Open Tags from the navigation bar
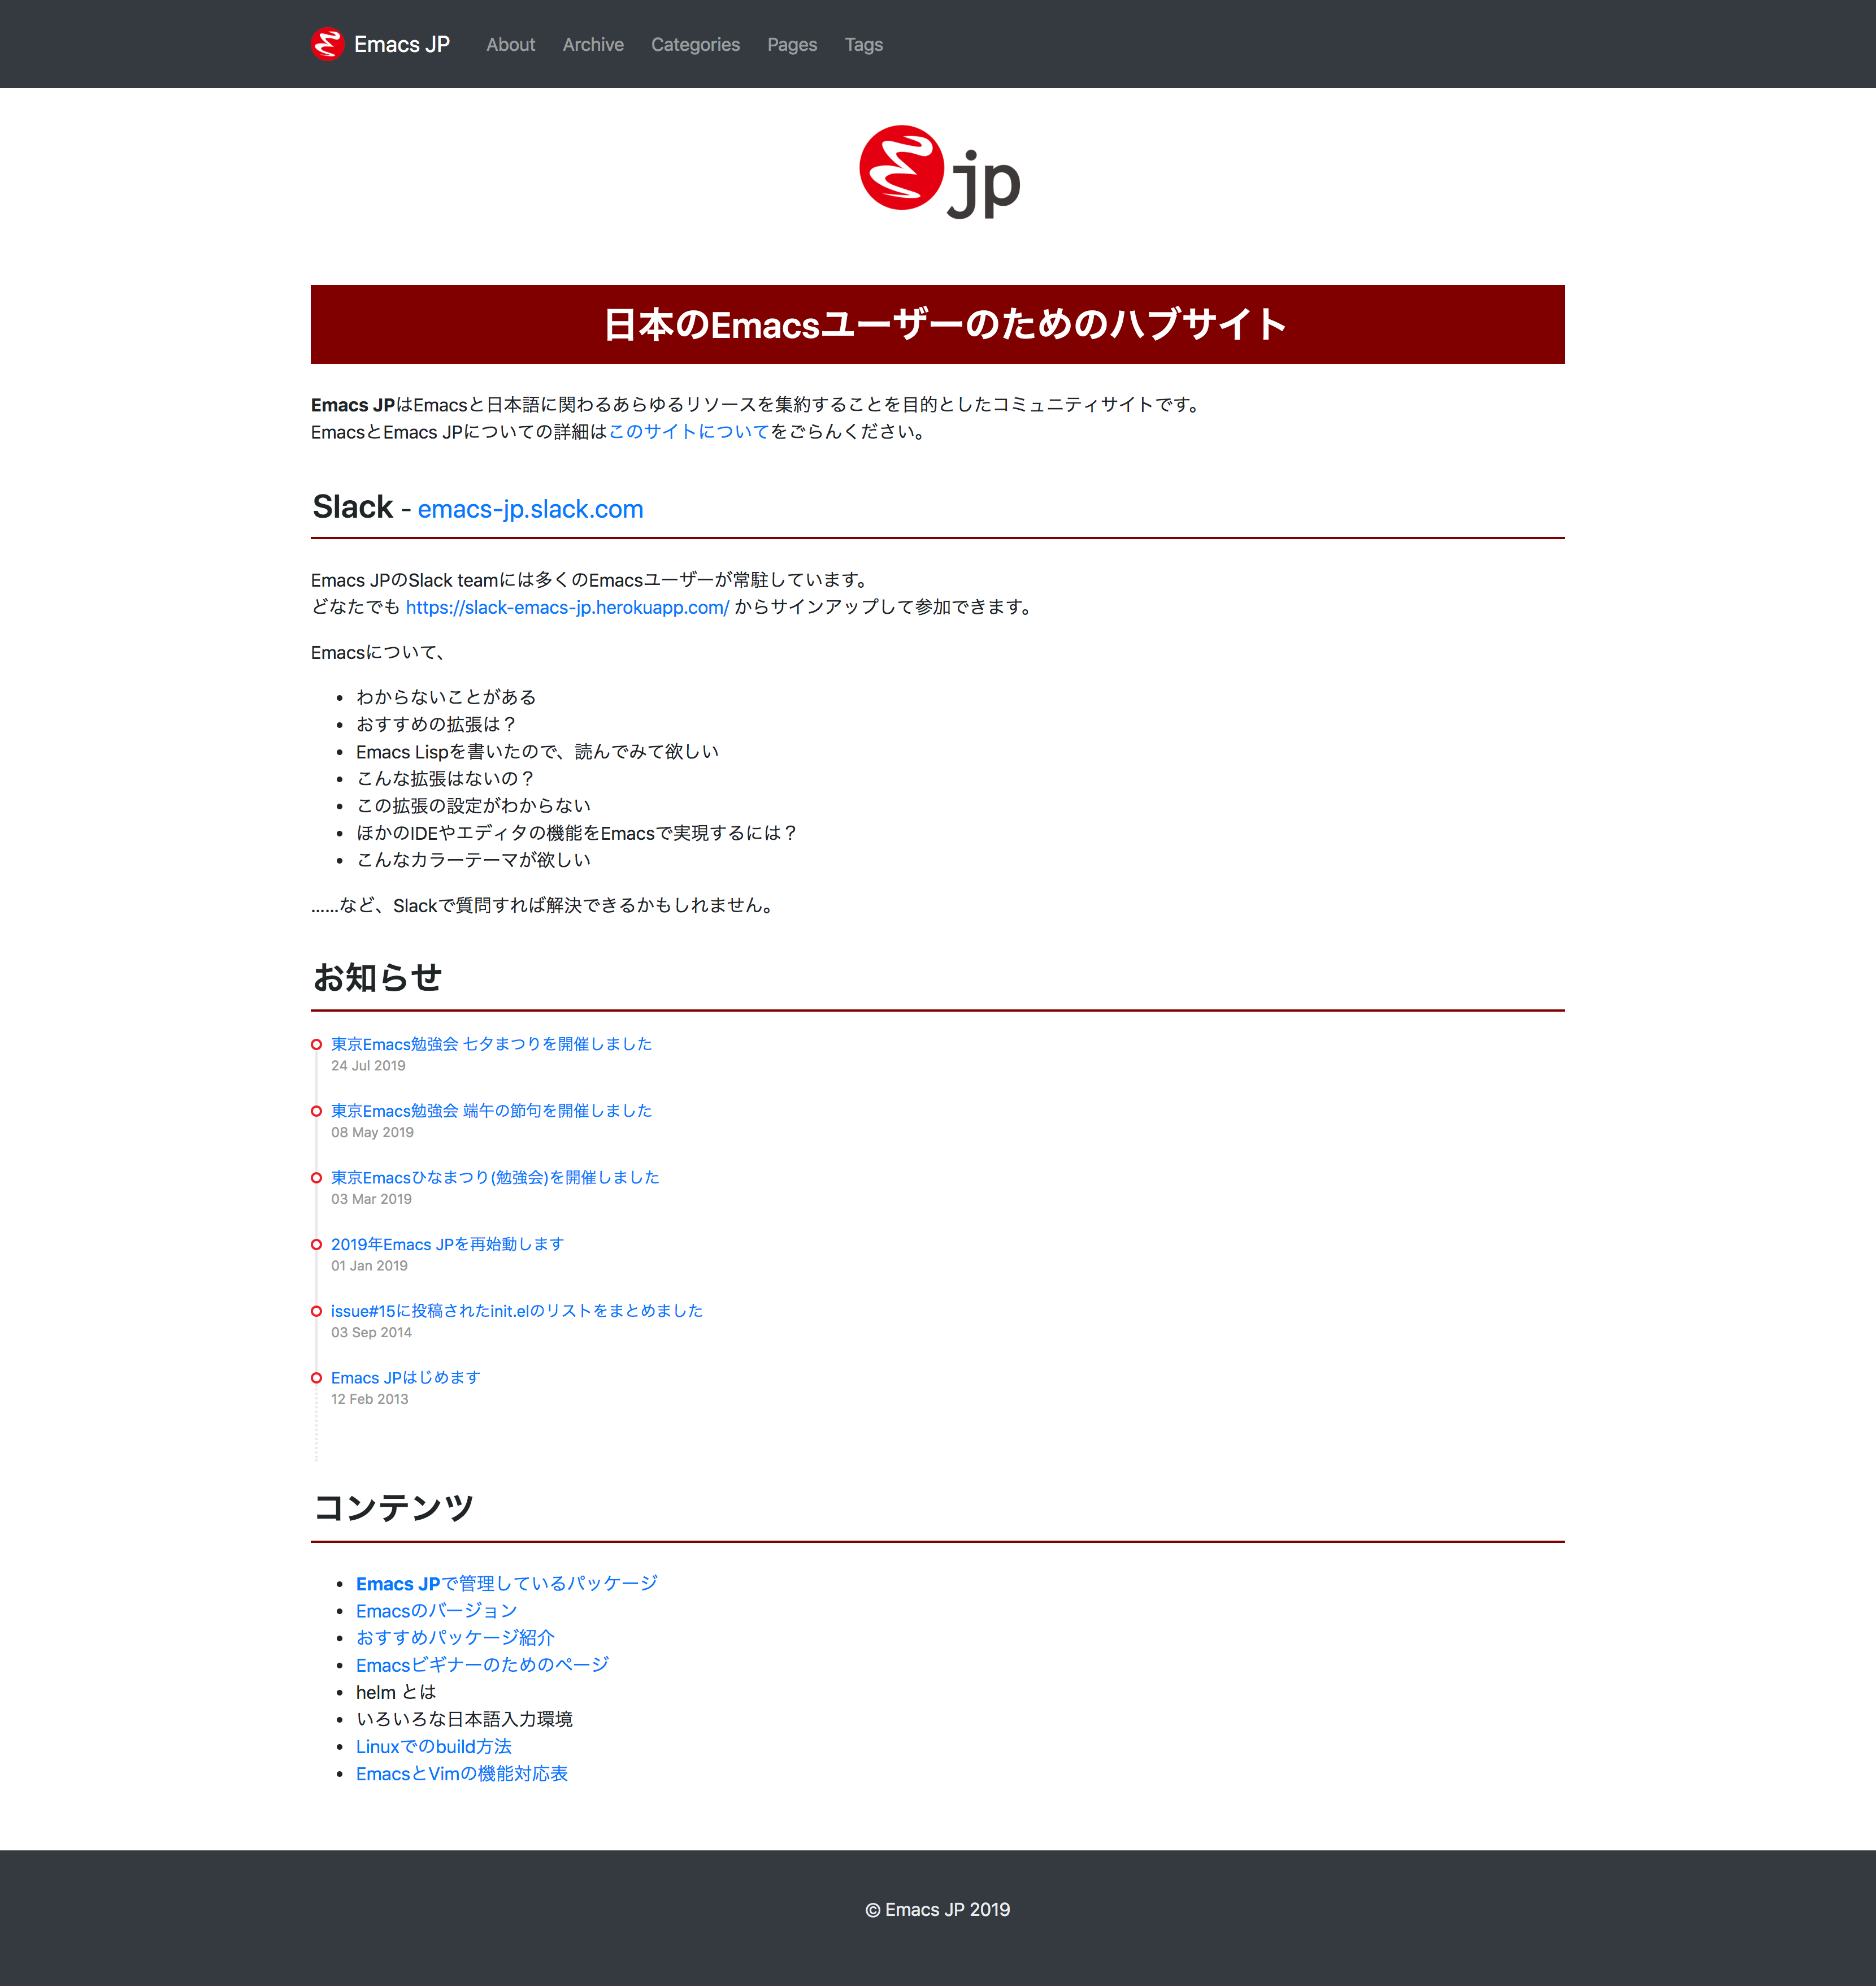 (863, 45)
